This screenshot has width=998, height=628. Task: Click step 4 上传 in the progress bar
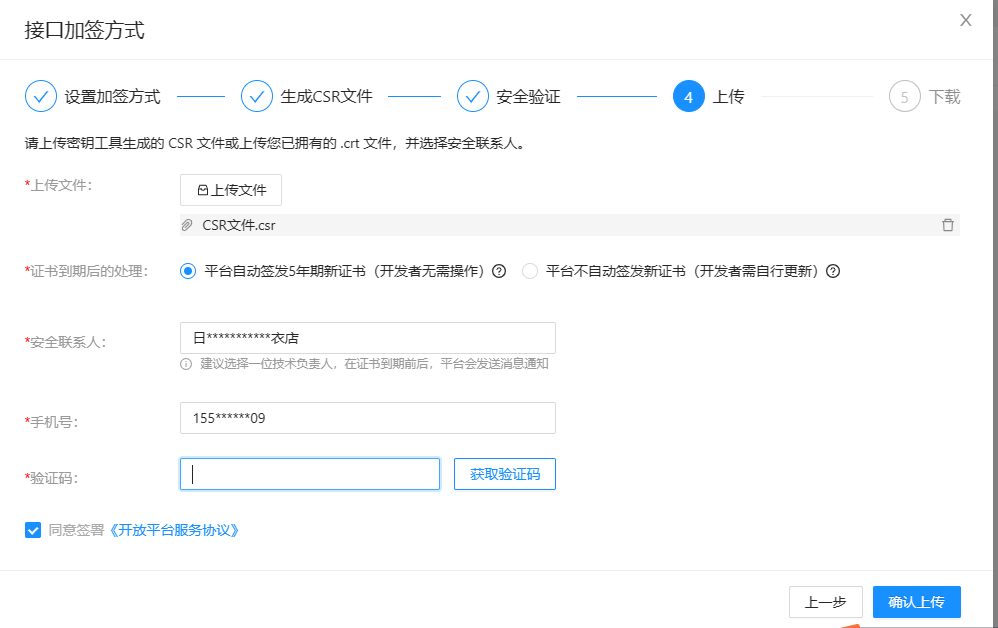click(x=690, y=96)
